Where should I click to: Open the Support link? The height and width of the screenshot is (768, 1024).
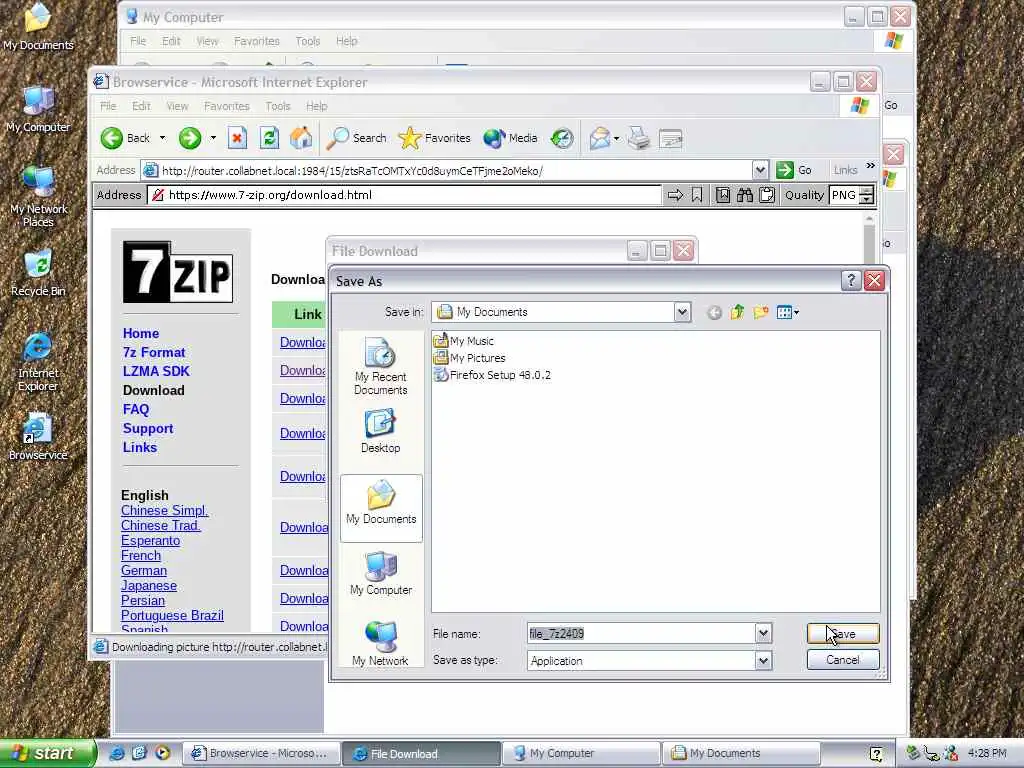click(x=148, y=428)
